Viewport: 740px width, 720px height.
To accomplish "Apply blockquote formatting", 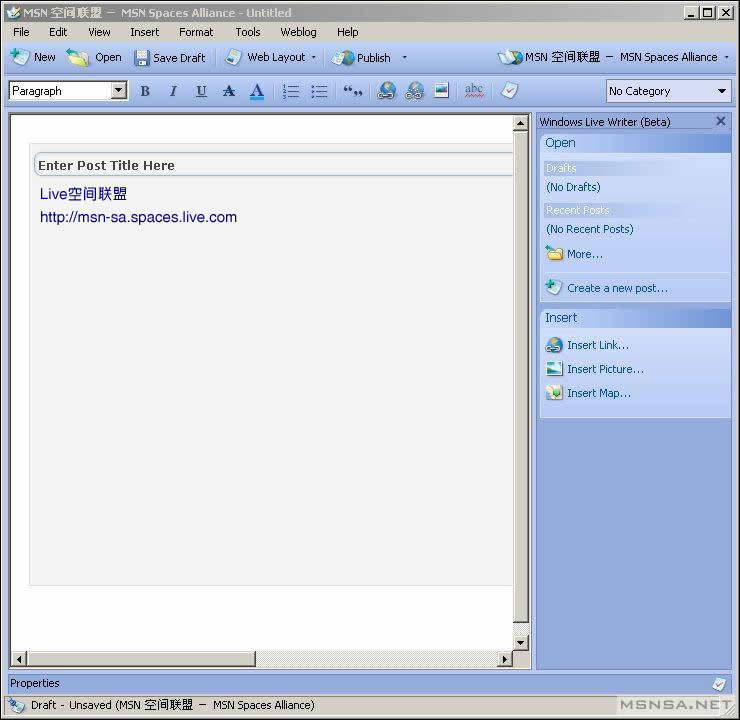I will click(x=353, y=91).
